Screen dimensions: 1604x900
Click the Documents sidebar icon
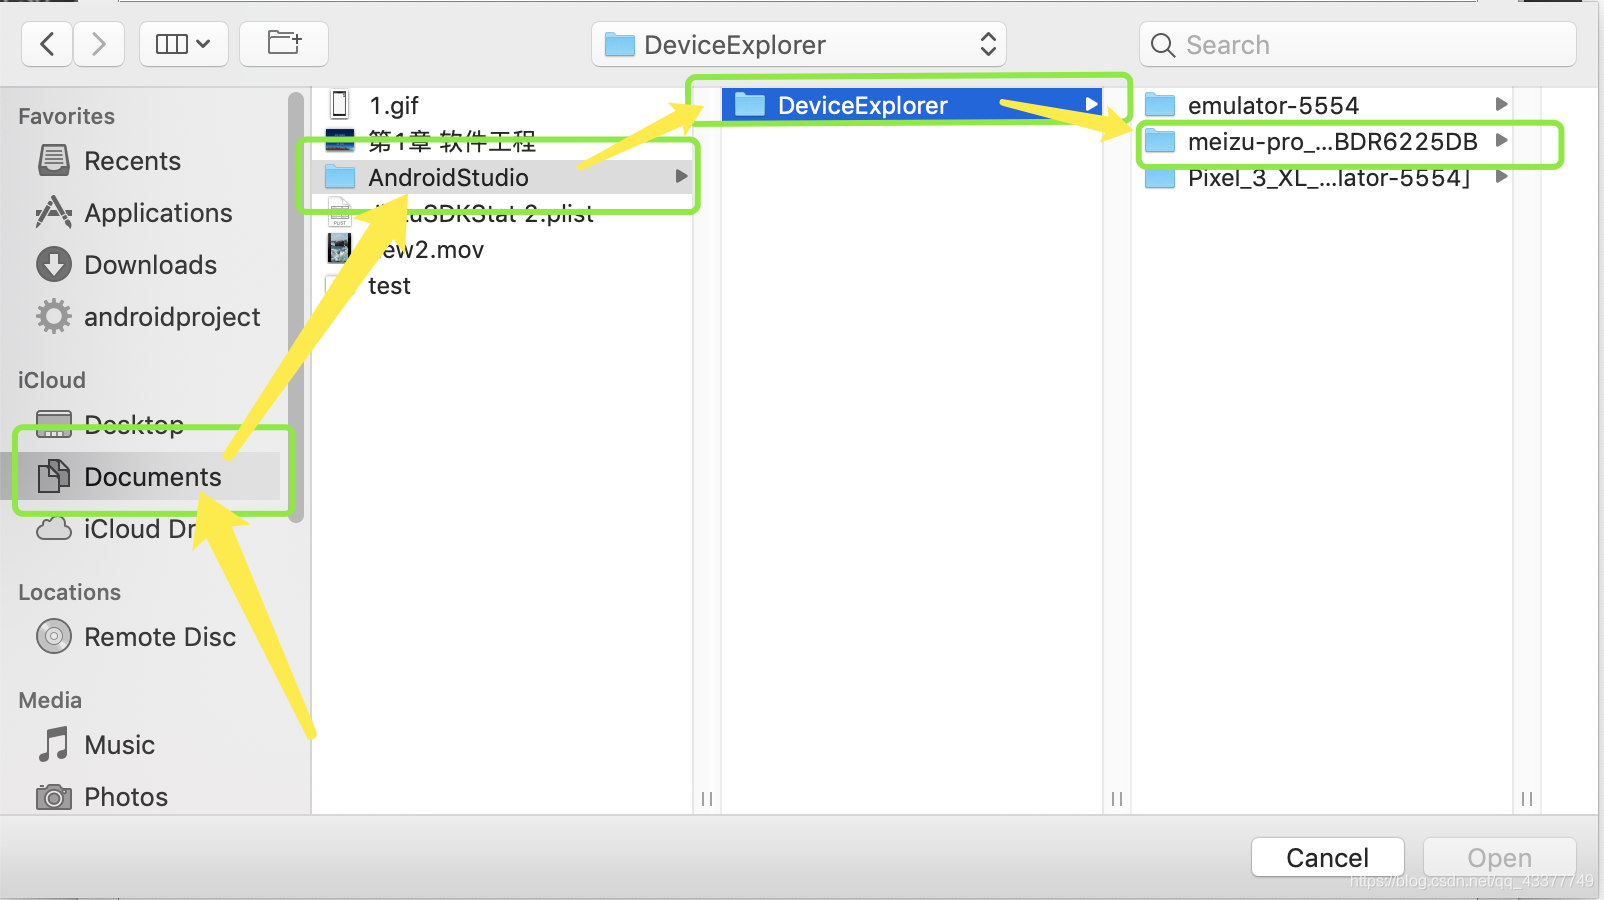click(54, 476)
